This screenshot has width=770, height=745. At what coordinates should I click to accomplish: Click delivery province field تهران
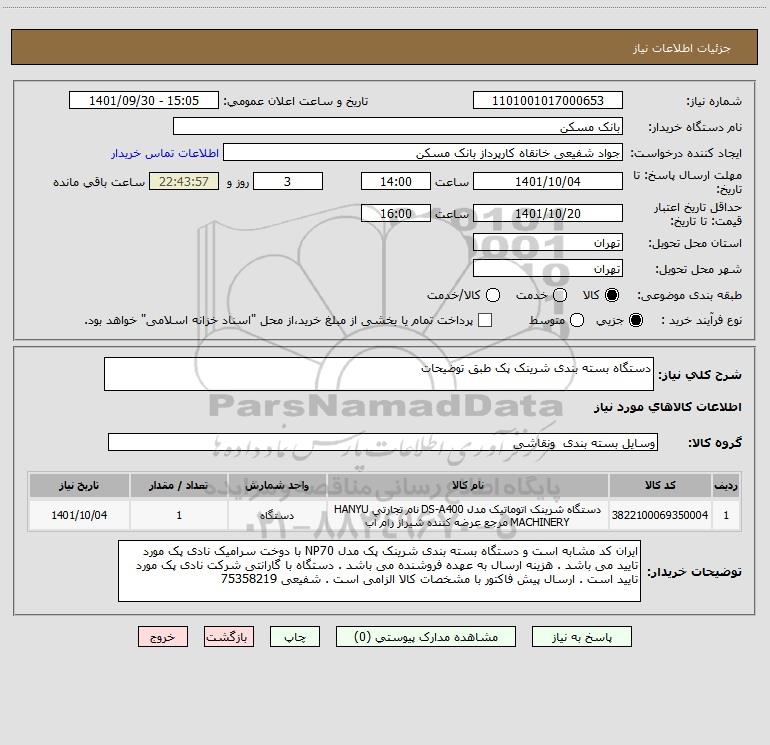(x=548, y=243)
